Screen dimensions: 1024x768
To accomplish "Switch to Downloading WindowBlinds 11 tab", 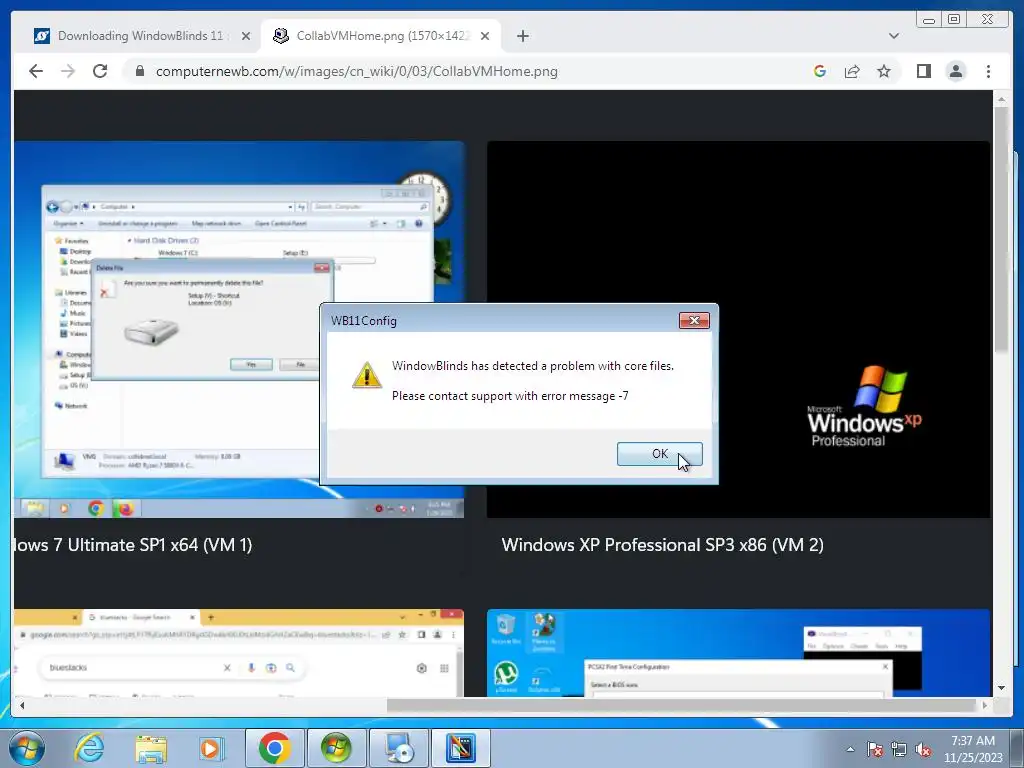I will pyautogui.click(x=140, y=36).
